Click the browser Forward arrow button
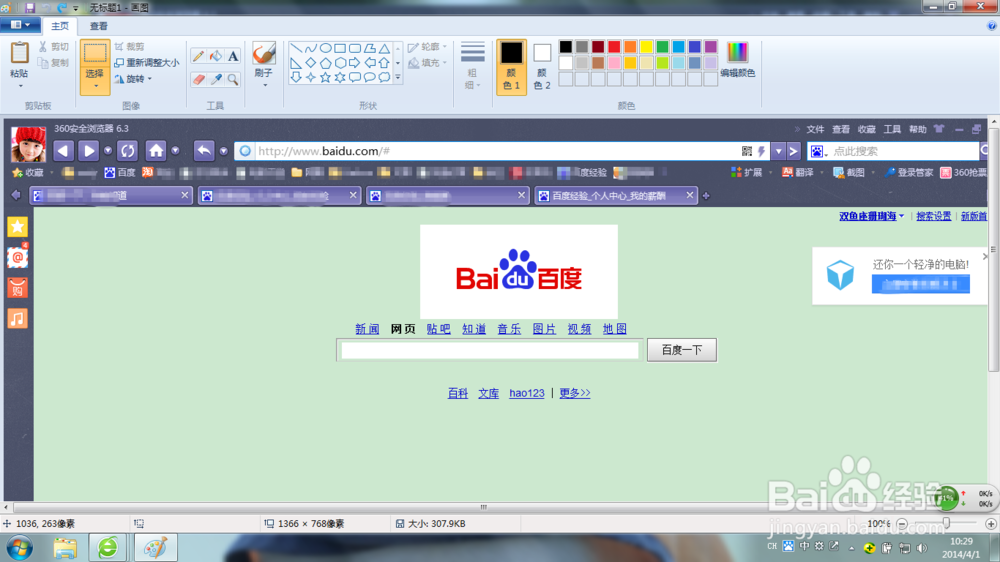 point(89,151)
